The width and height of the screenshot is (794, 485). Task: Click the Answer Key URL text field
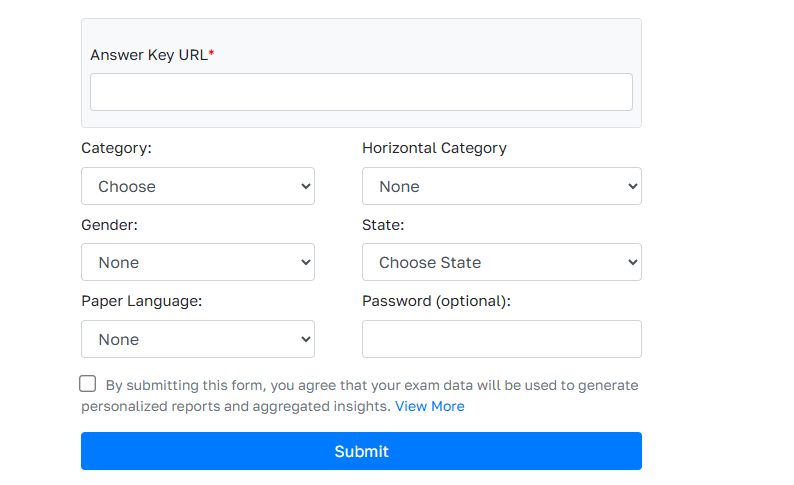point(361,92)
